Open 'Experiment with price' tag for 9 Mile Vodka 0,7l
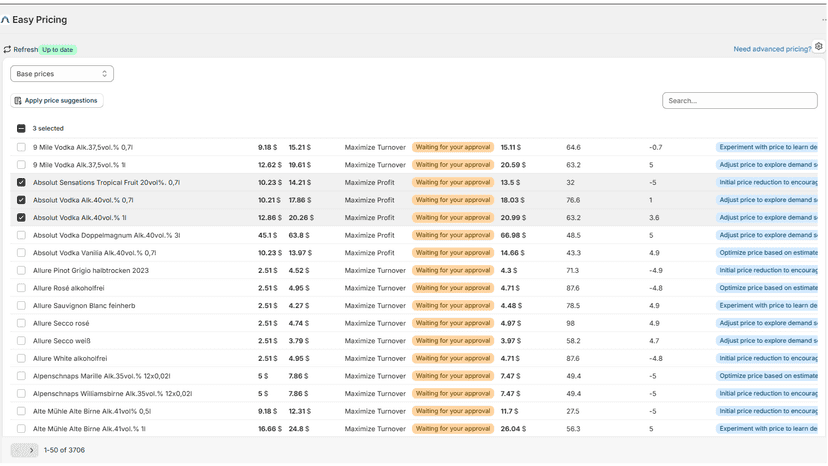 (x=767, y=147)
